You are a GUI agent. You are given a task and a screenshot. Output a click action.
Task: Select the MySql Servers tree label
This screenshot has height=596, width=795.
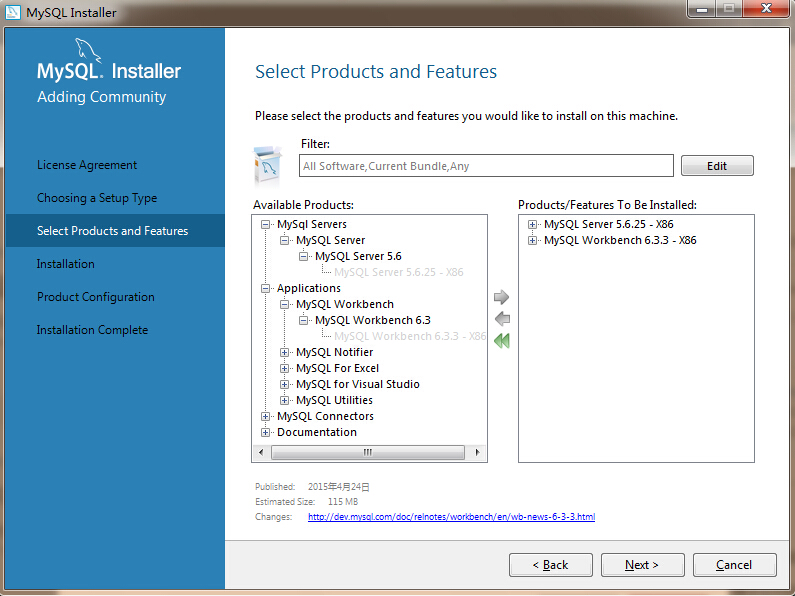click(312, 224)
